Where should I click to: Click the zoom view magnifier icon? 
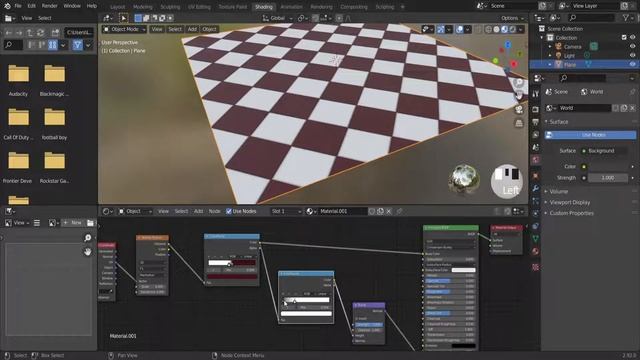[519, 83]
